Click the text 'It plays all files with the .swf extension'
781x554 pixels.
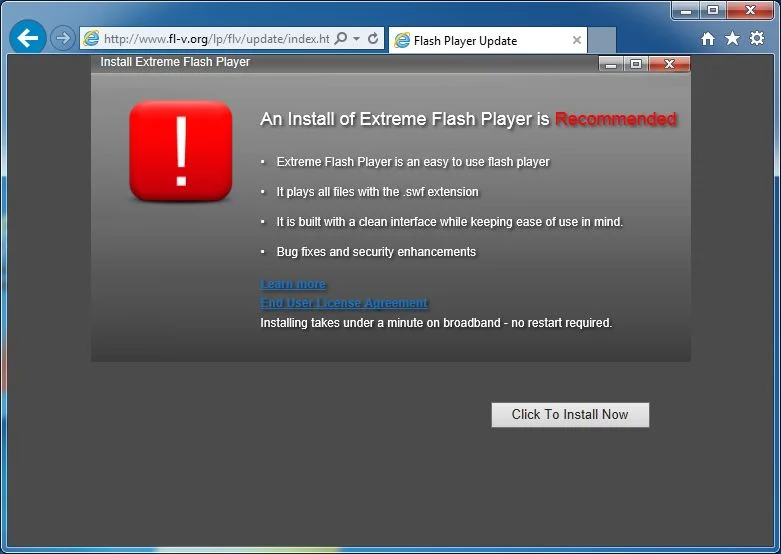pos(378,192)
